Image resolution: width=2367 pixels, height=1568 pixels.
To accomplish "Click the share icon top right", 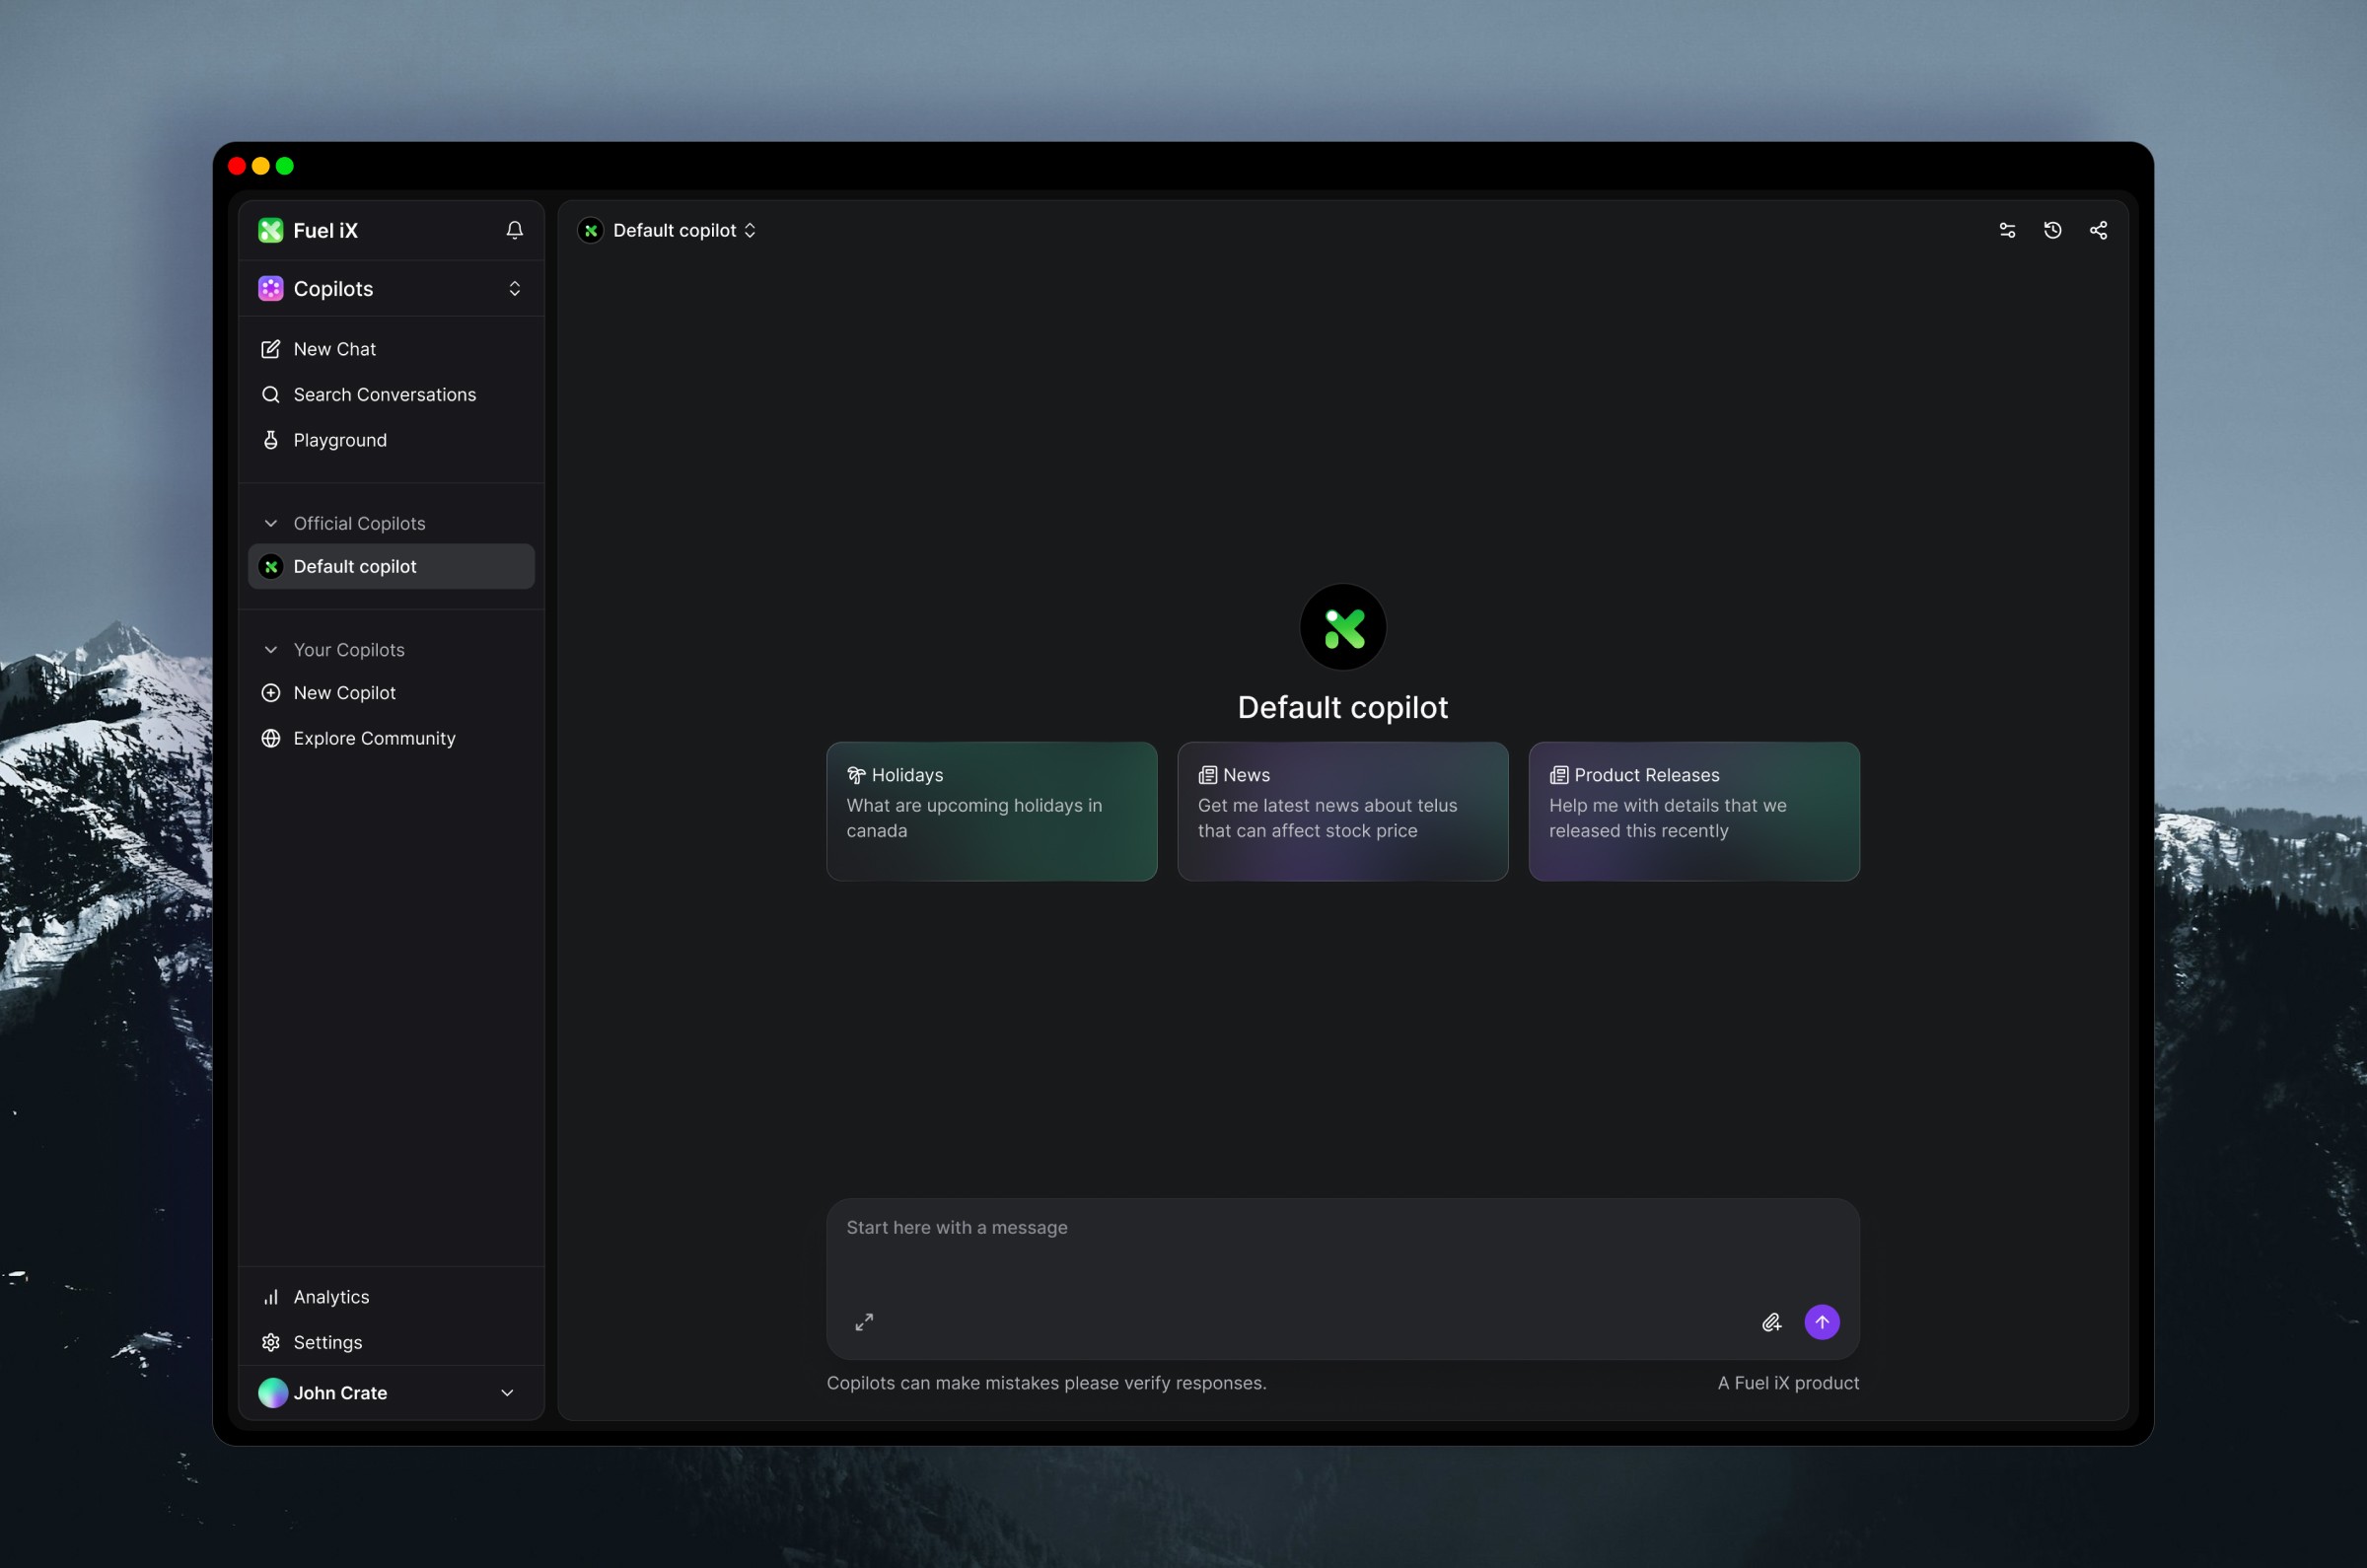I will tap(2098, 230).
